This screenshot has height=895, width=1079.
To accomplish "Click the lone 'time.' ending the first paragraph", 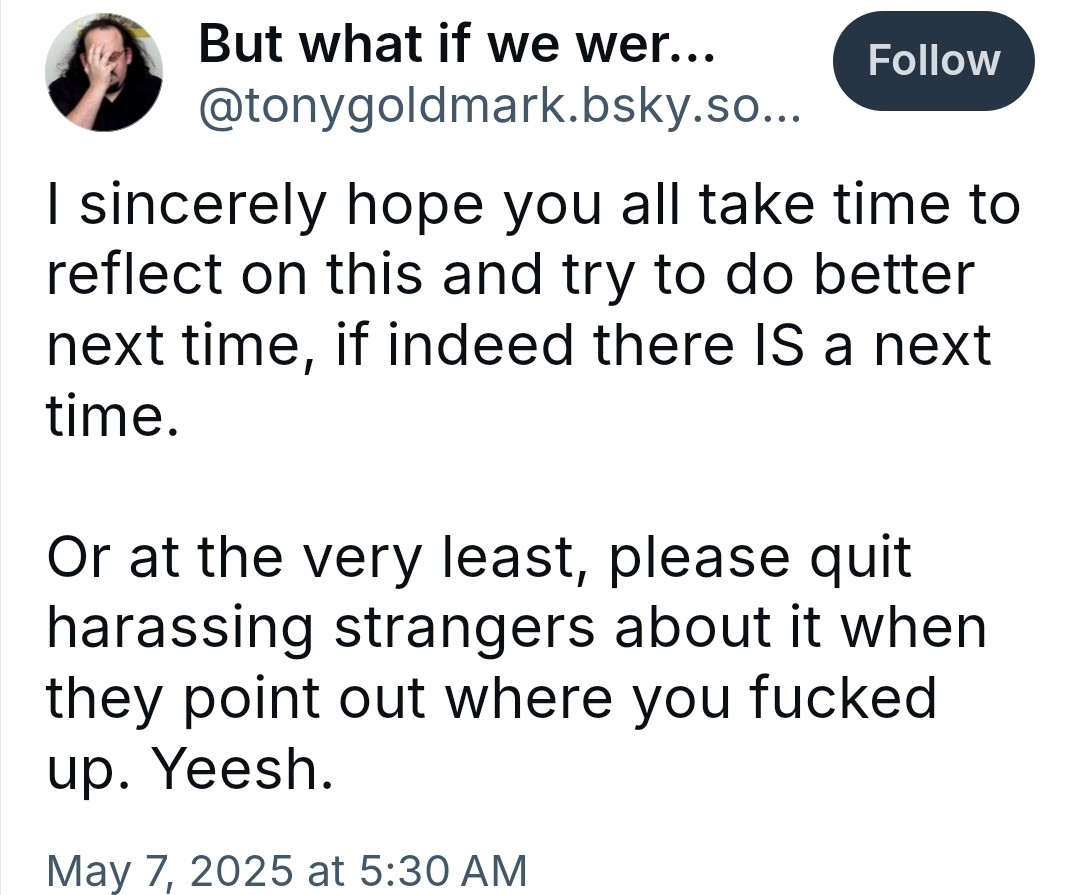I will point(112,416).
